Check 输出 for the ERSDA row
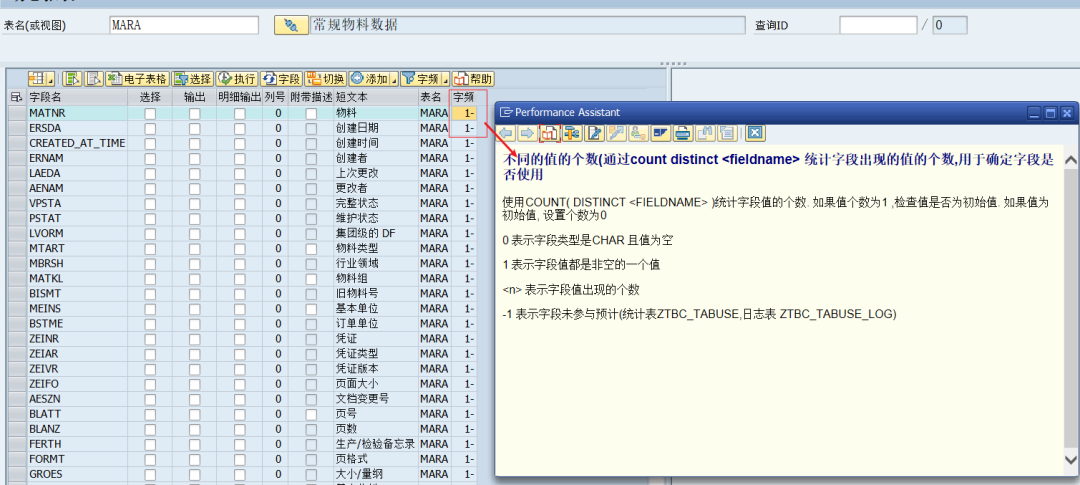1080x485 pixels. point(195,128)
